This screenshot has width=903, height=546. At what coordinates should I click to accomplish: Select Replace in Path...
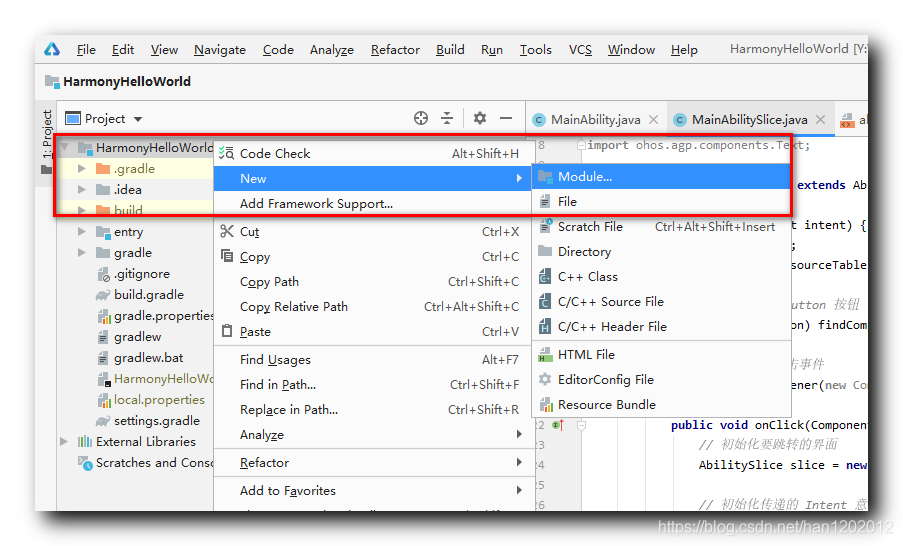coord(374,410)
